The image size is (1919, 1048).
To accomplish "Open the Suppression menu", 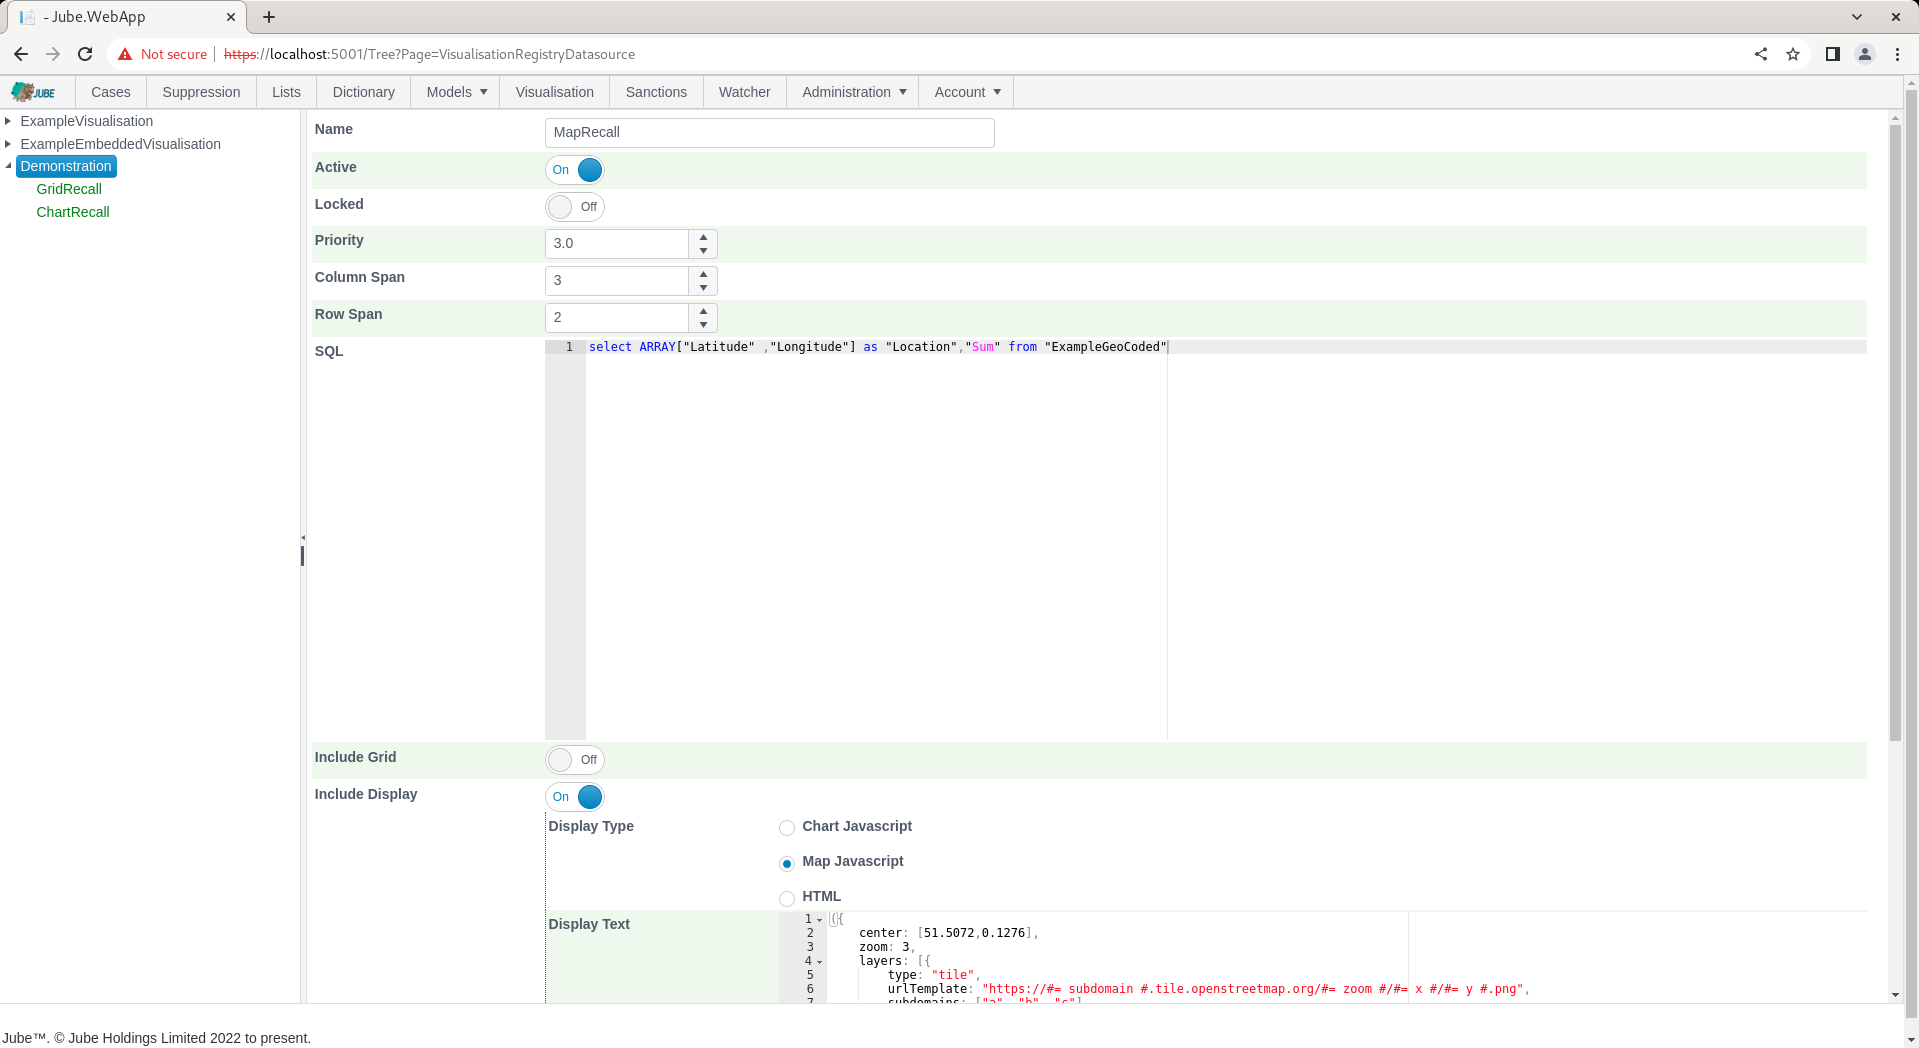I will (201, 92).
